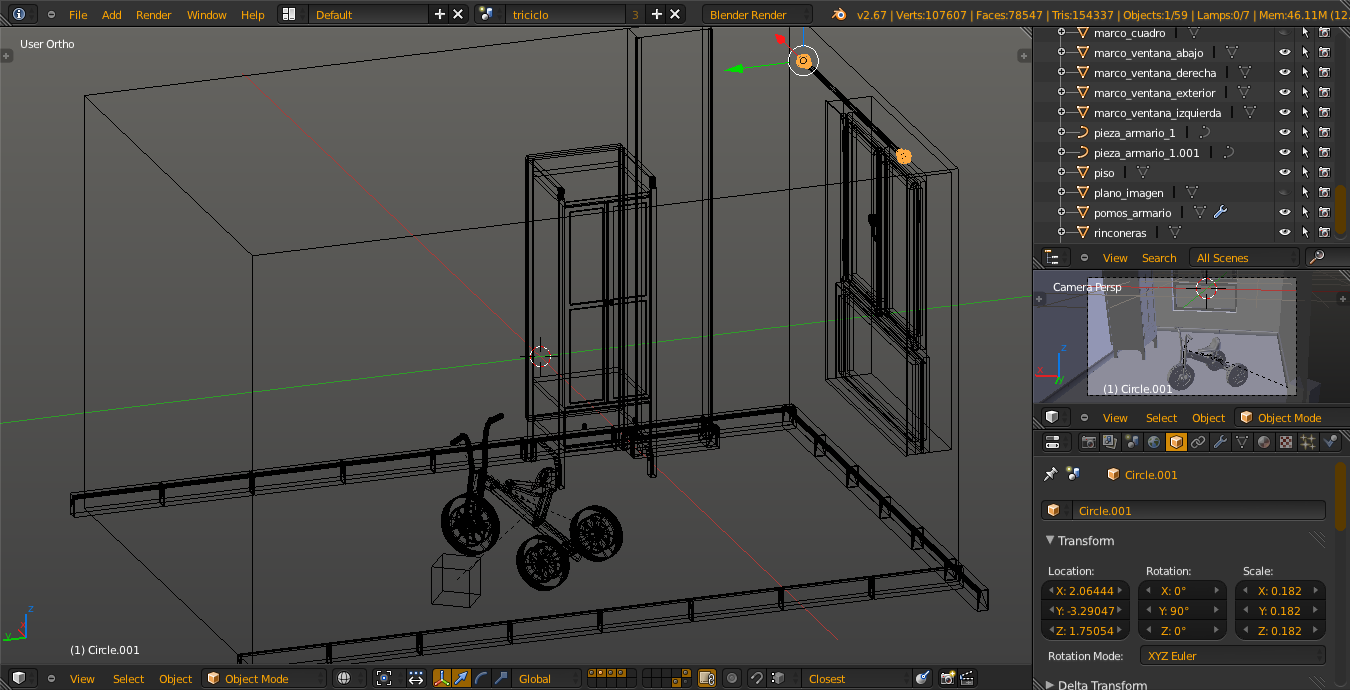The width and height of the screenshot is (1350, 690).
Task: Open the Modifiers tab (wrench icon)
Action: 1220,442
